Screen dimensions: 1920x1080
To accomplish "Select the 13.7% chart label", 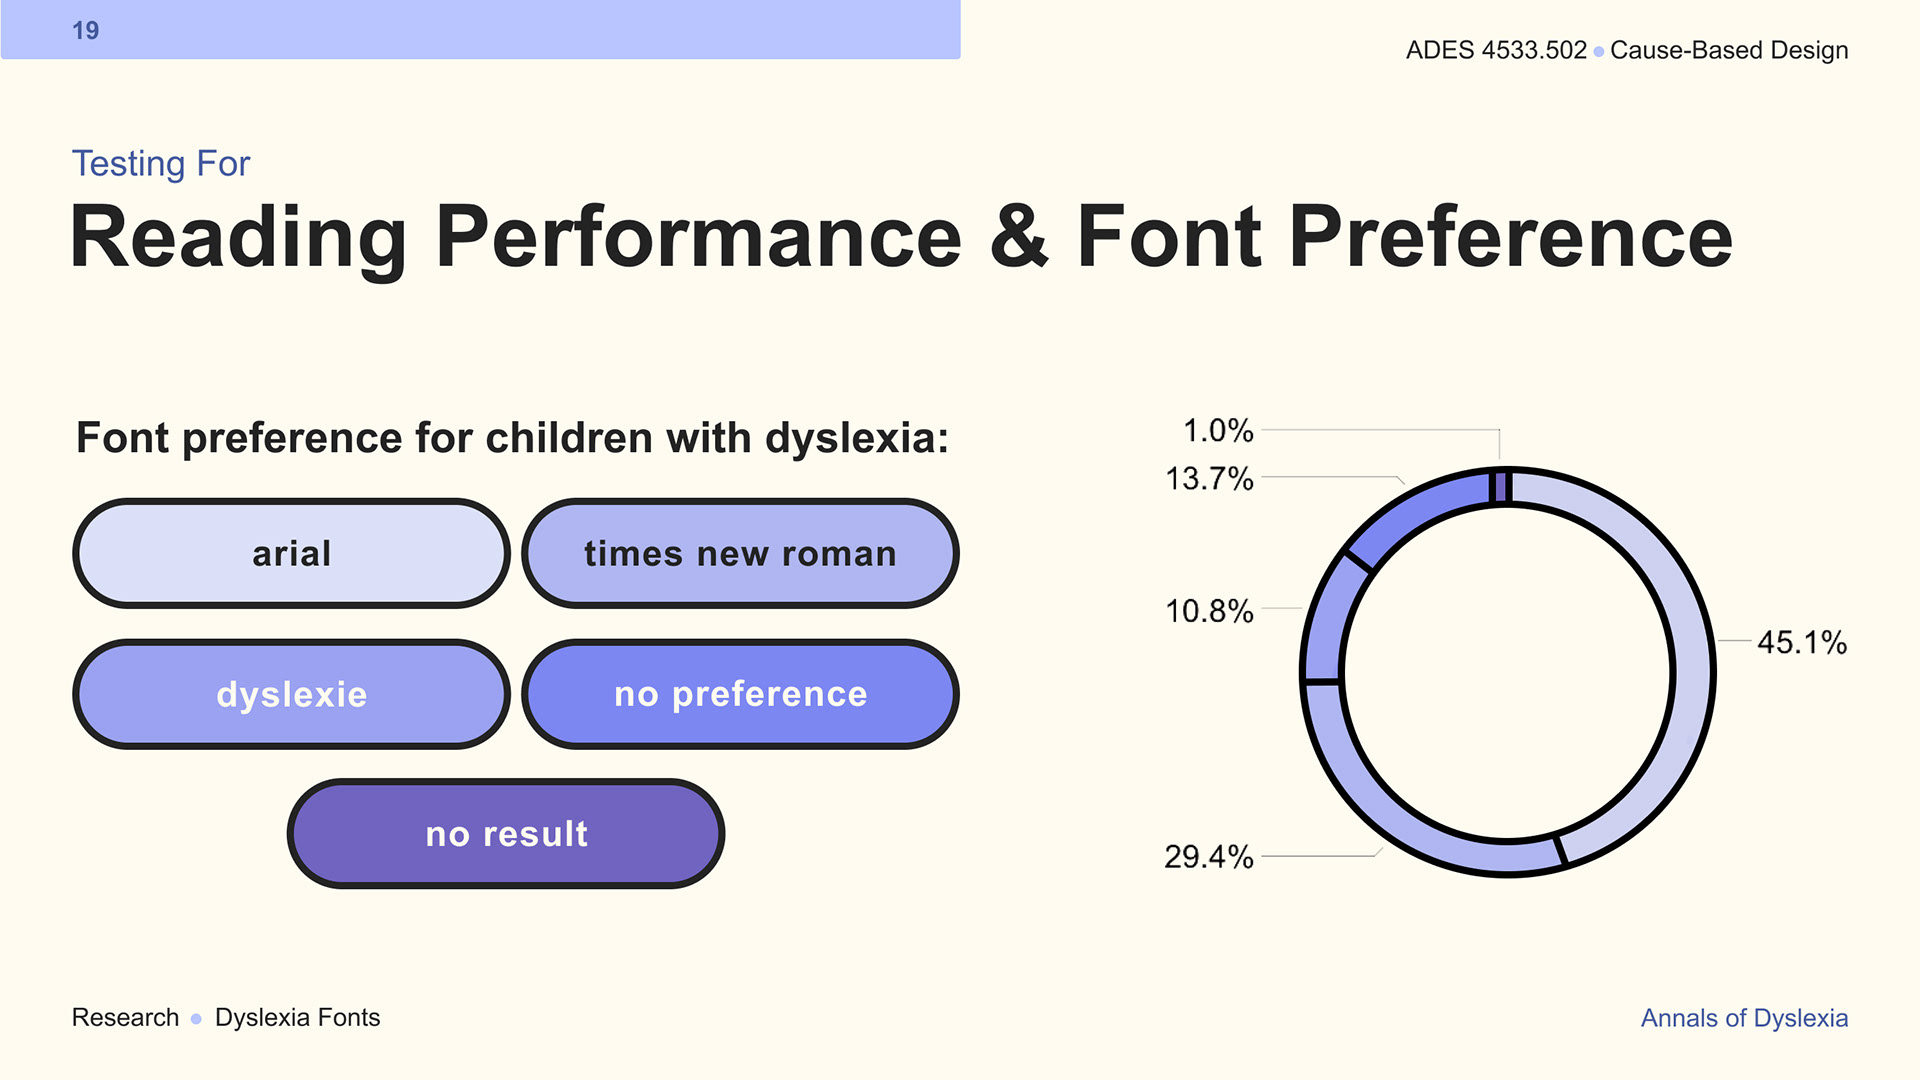I will pos(1209,479).
